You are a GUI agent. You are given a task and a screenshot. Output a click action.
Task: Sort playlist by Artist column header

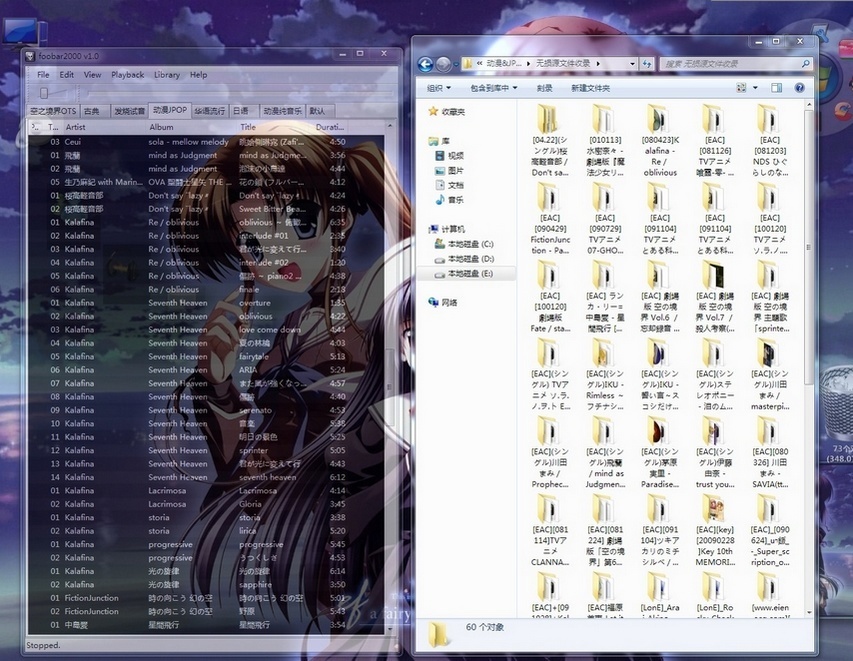click(104, 127)
